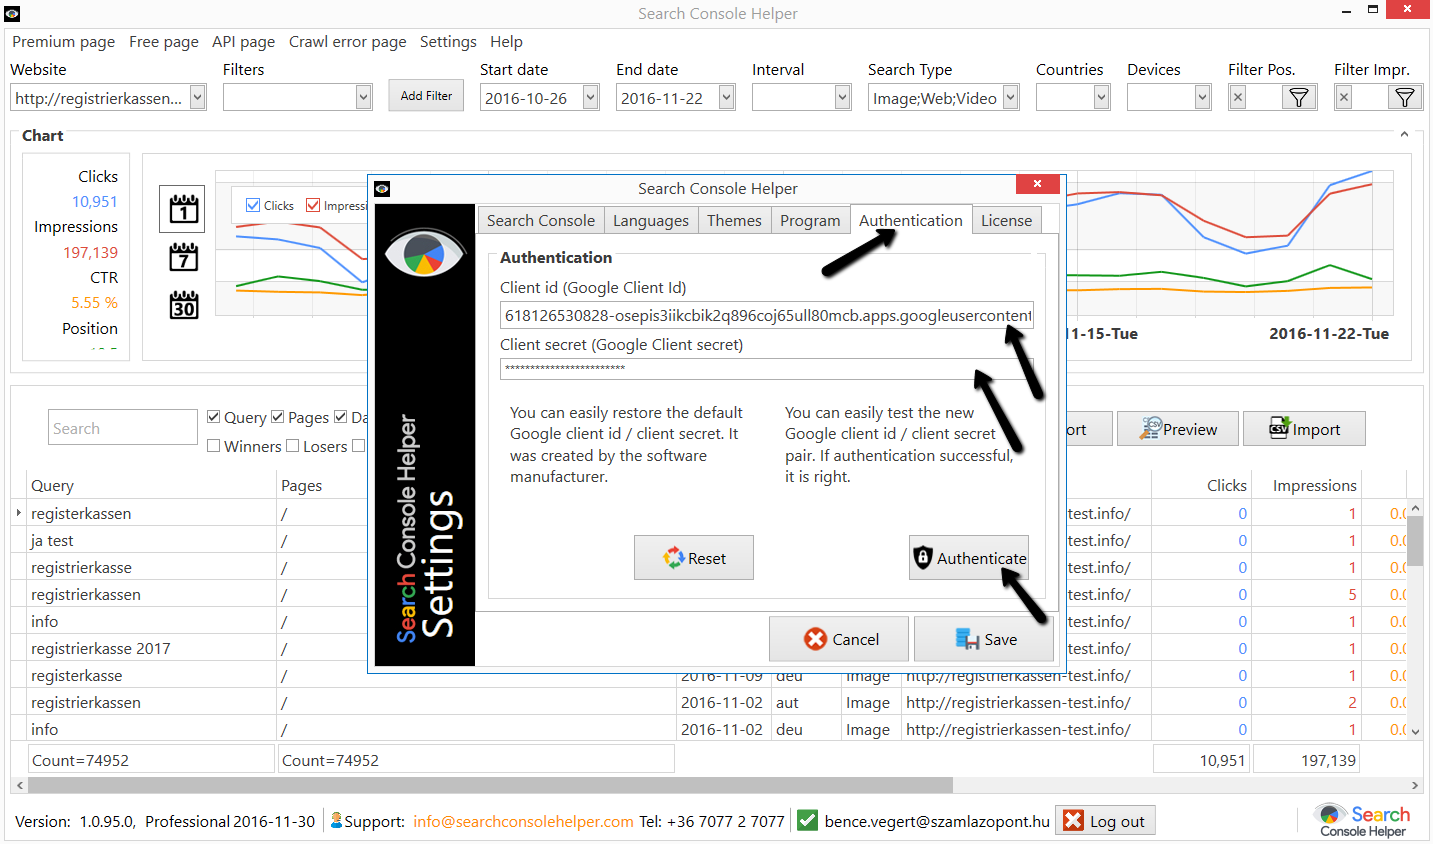Click the Google Client Id field

767,316
